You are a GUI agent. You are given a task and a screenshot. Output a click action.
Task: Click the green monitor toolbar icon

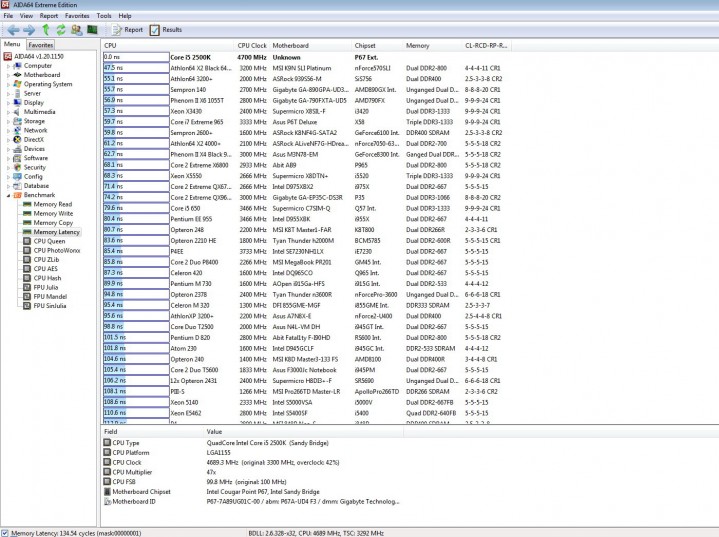click(92, 30)
